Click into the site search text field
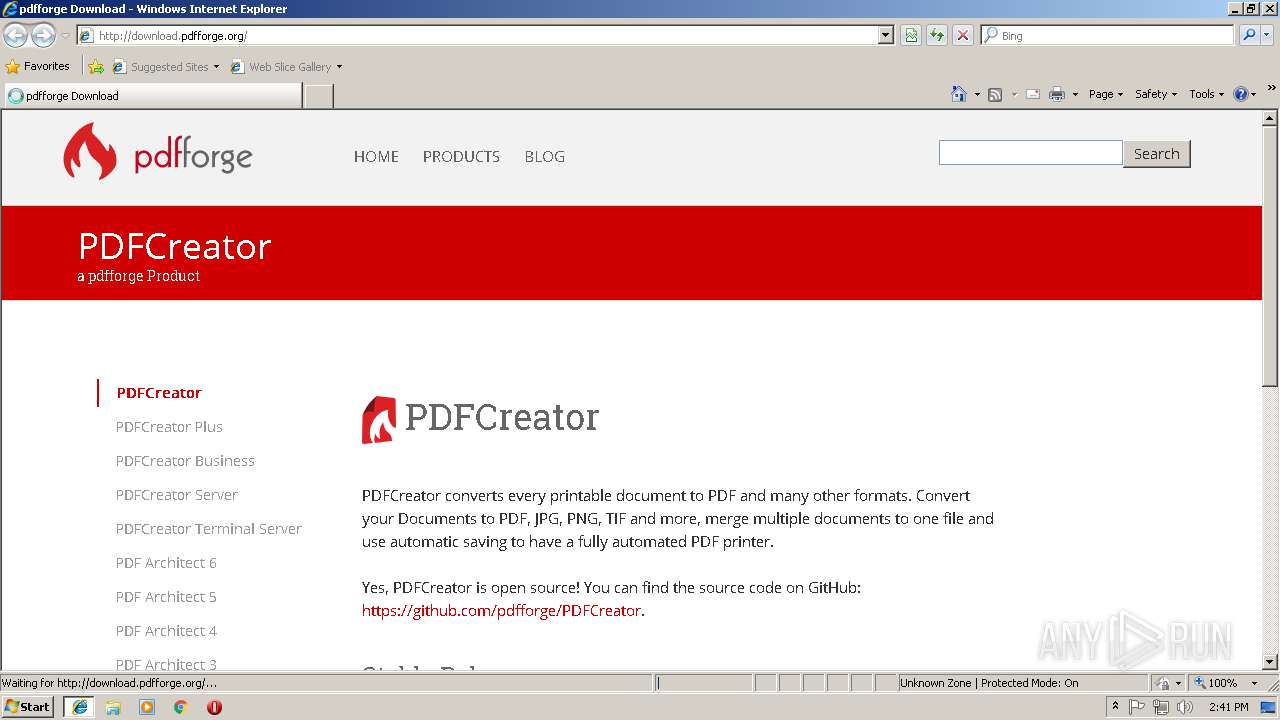 coord(1030,153)
